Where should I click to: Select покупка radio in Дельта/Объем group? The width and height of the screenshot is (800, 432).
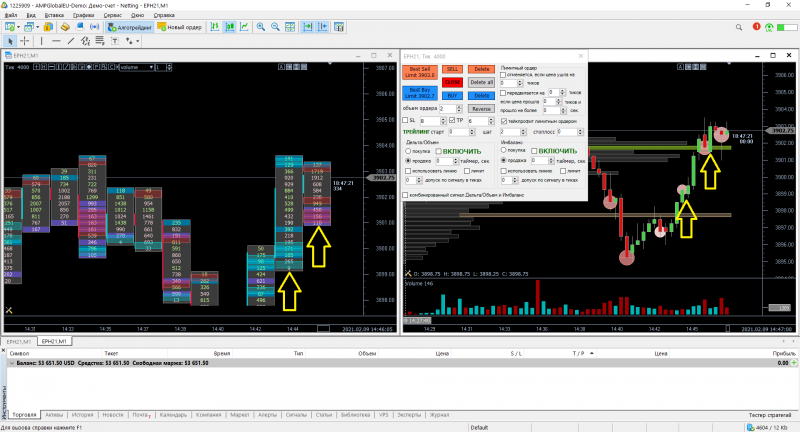point(408,151)
